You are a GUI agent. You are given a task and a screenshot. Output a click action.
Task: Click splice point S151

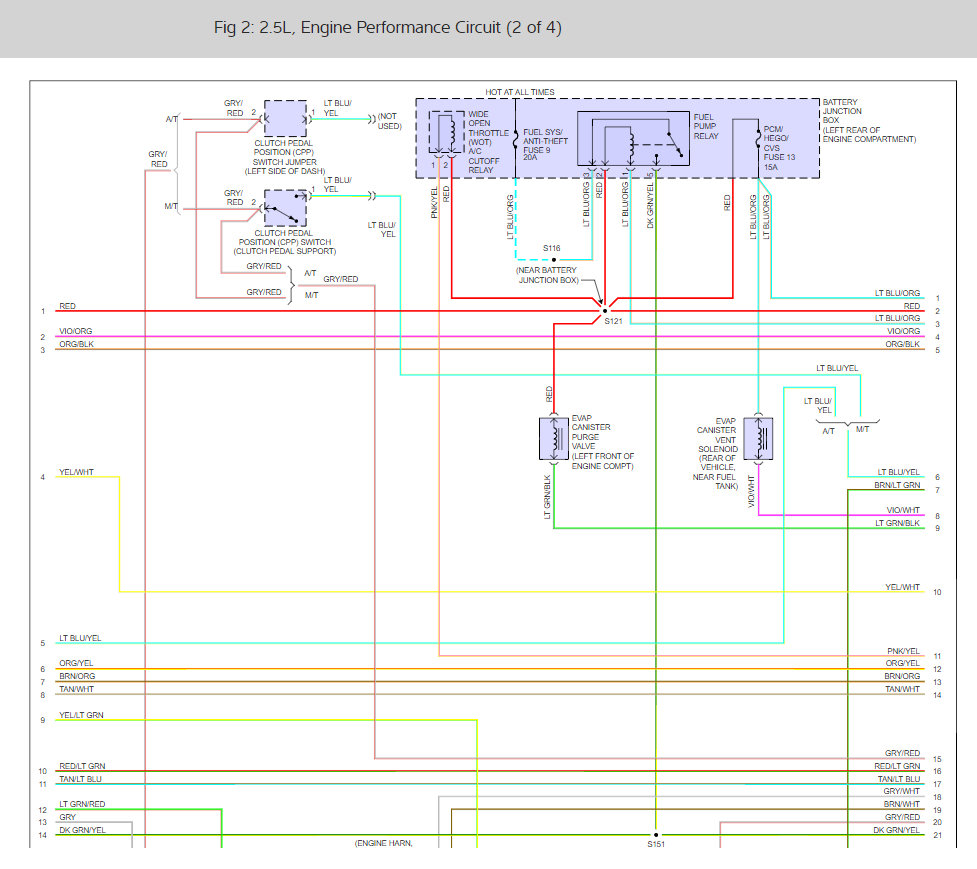coord(656,835)
